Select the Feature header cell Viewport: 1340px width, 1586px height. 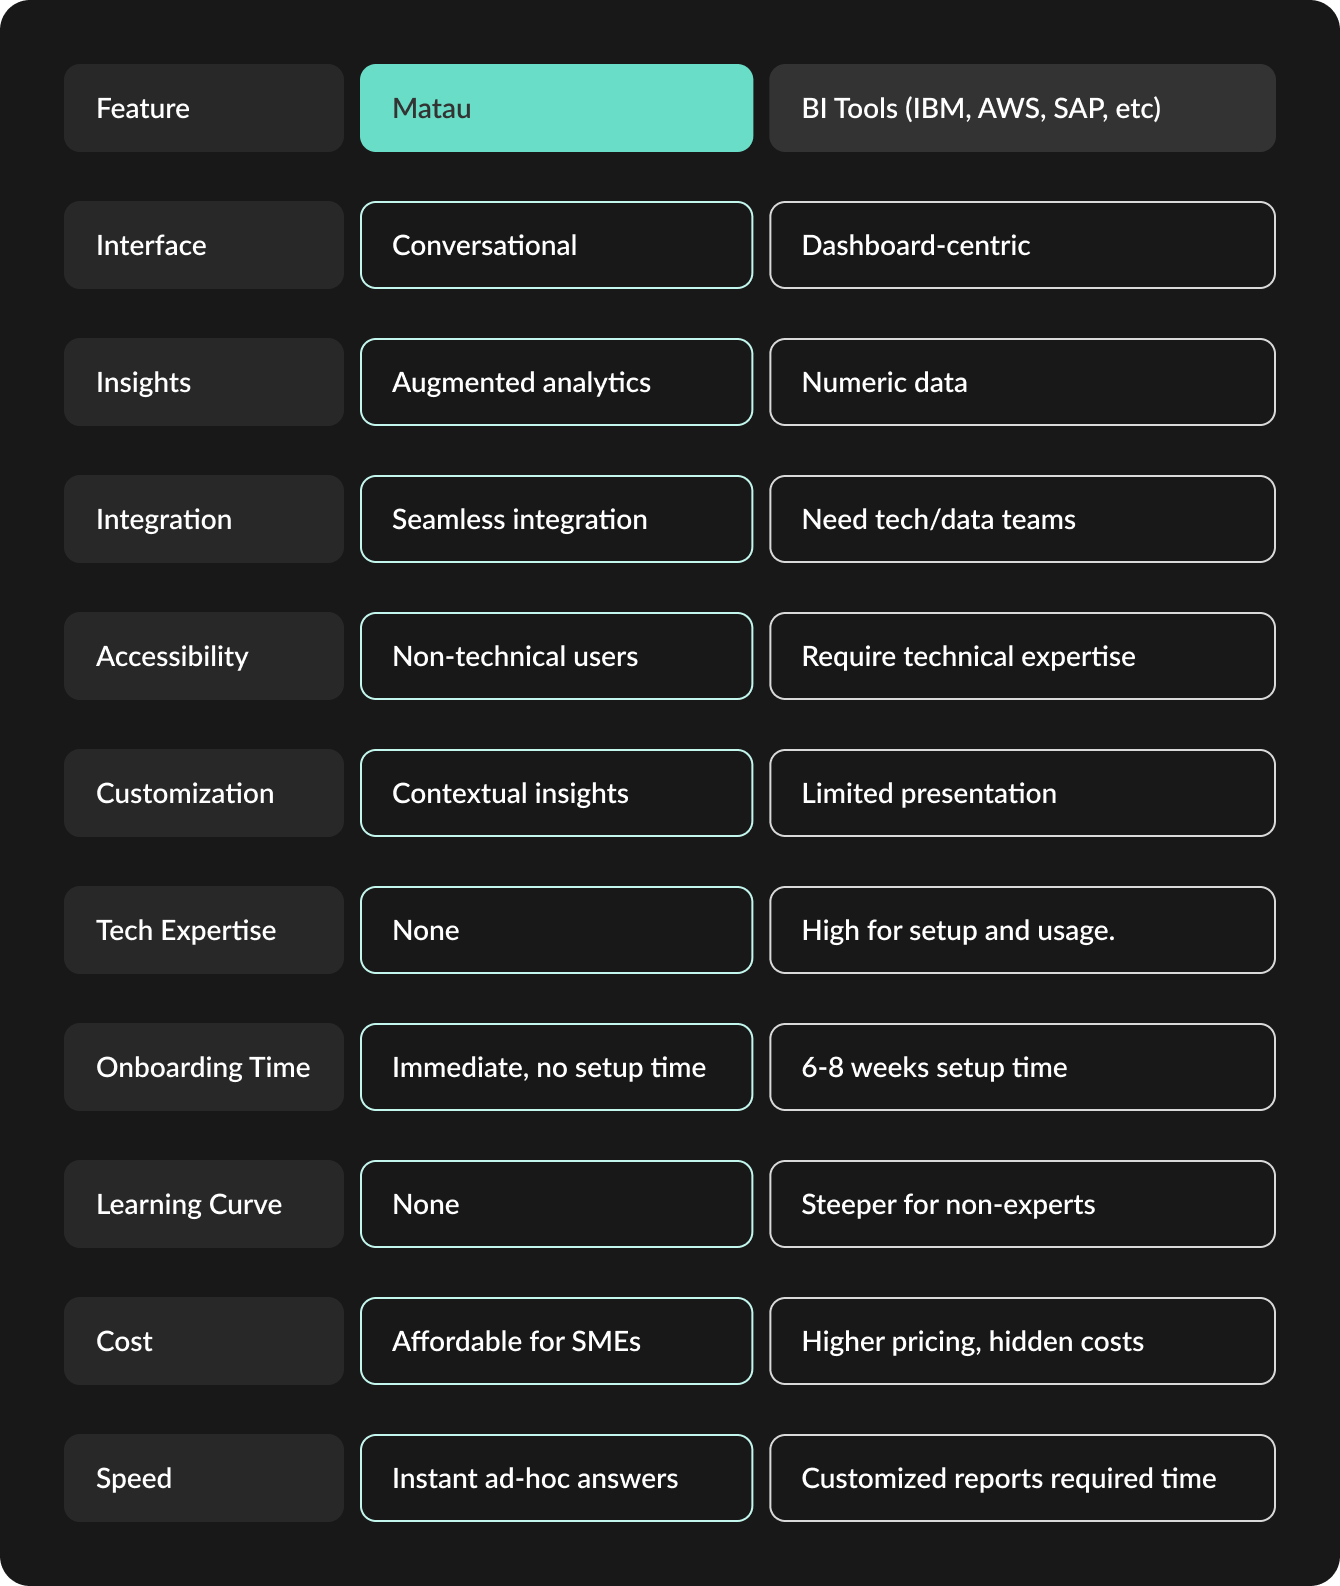click(x=204, y=108)
